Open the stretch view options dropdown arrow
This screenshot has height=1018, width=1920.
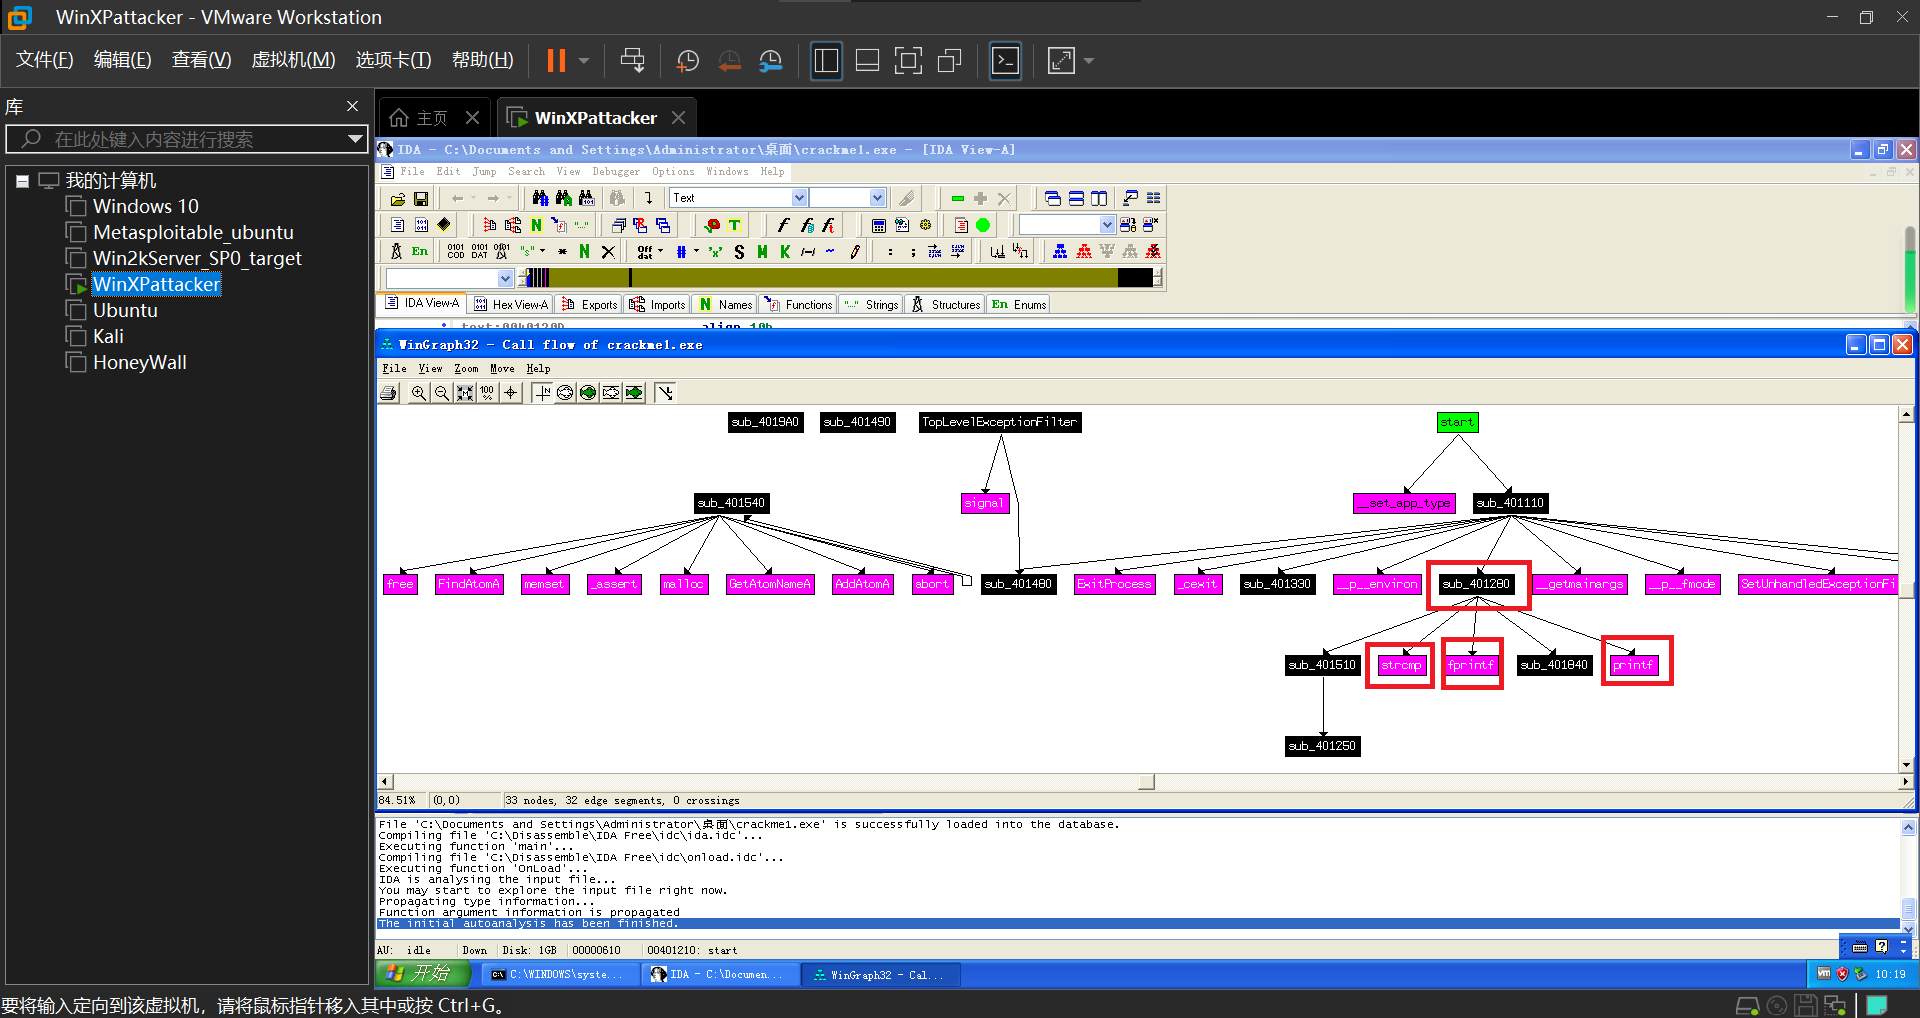pyautogui.click(x=1089, y=61)
